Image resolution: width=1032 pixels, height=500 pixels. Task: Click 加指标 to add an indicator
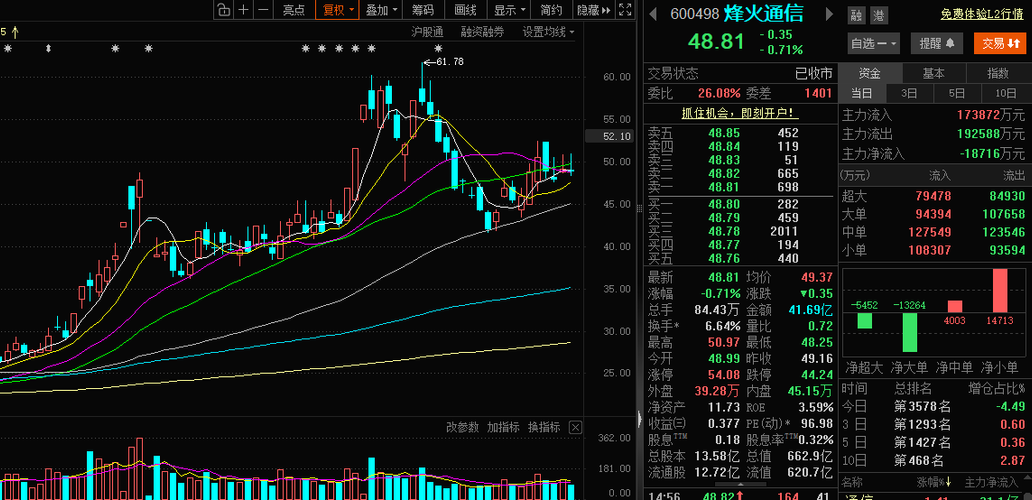[x=503, y=428]
